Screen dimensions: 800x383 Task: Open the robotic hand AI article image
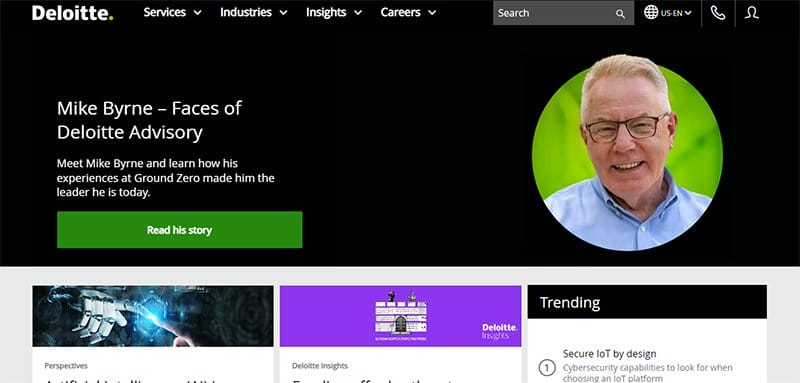click(x=153, y=316)
